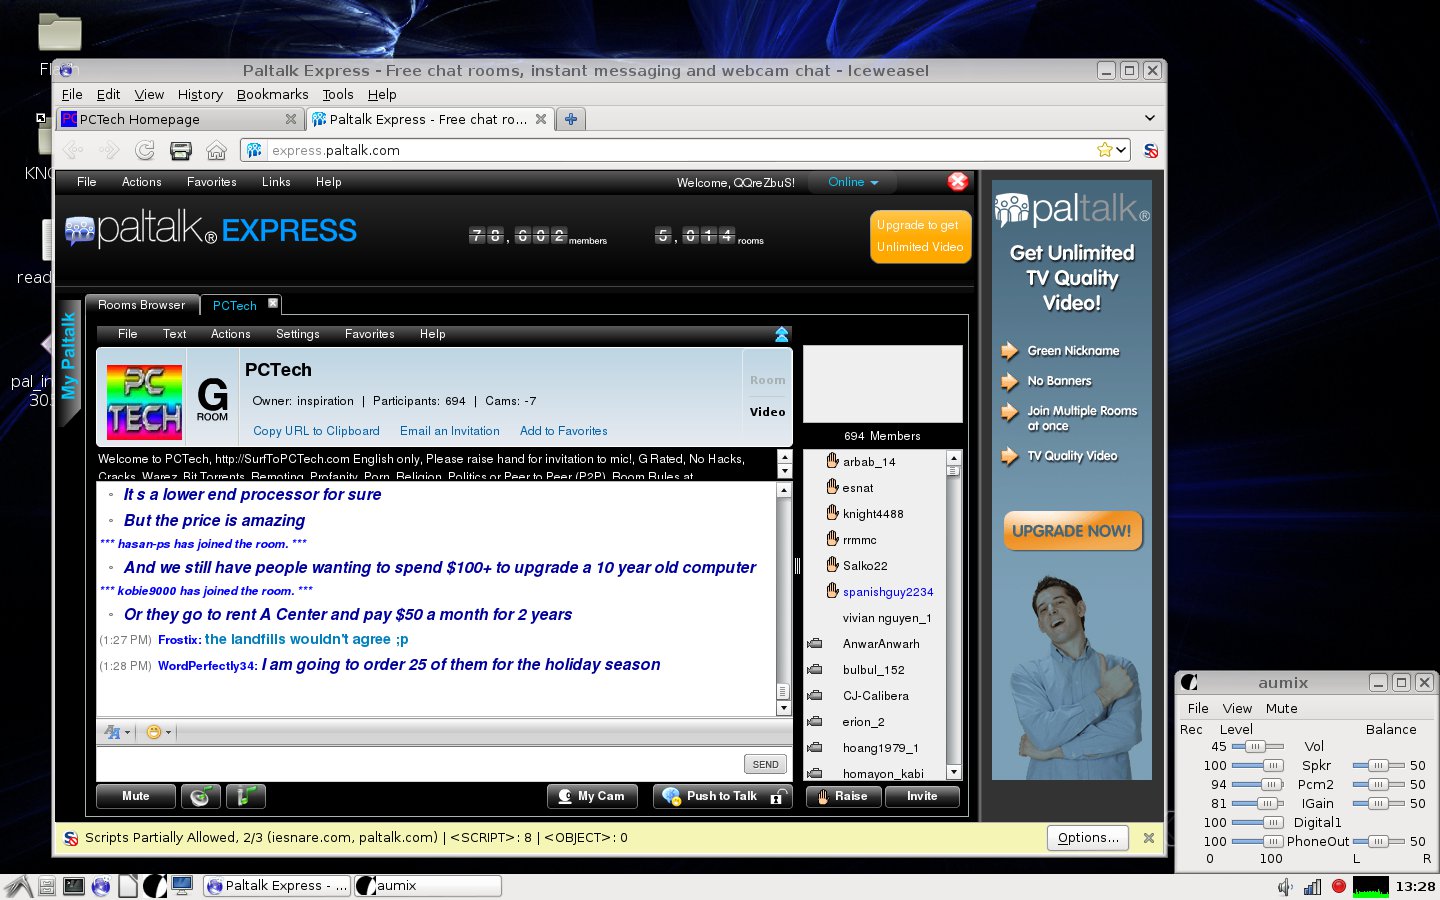The image size is (1440, 900).
Task: Click Email an Invitation link
Action: pos(450,431)
